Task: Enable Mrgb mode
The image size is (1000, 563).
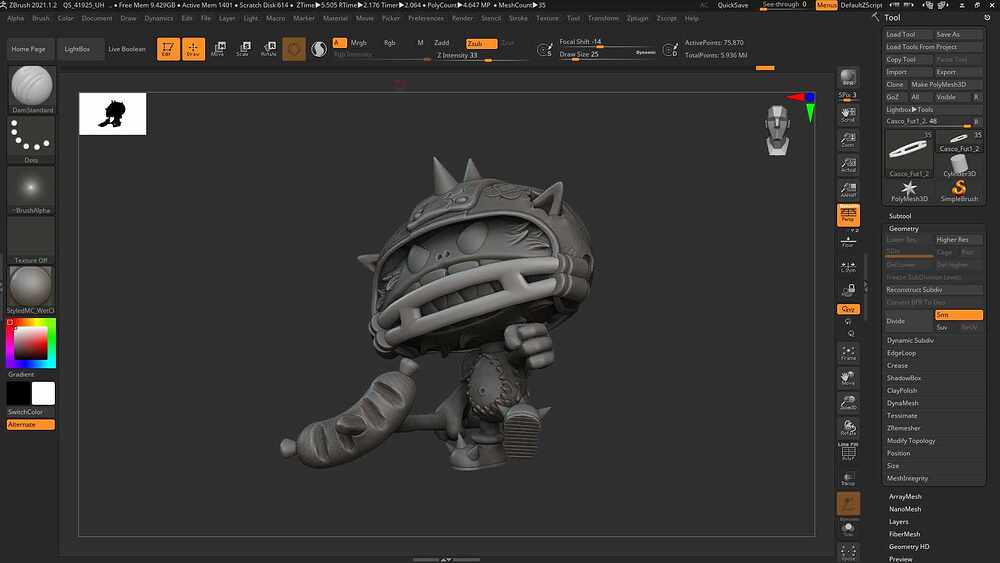Action: click(x=358, y=43)
